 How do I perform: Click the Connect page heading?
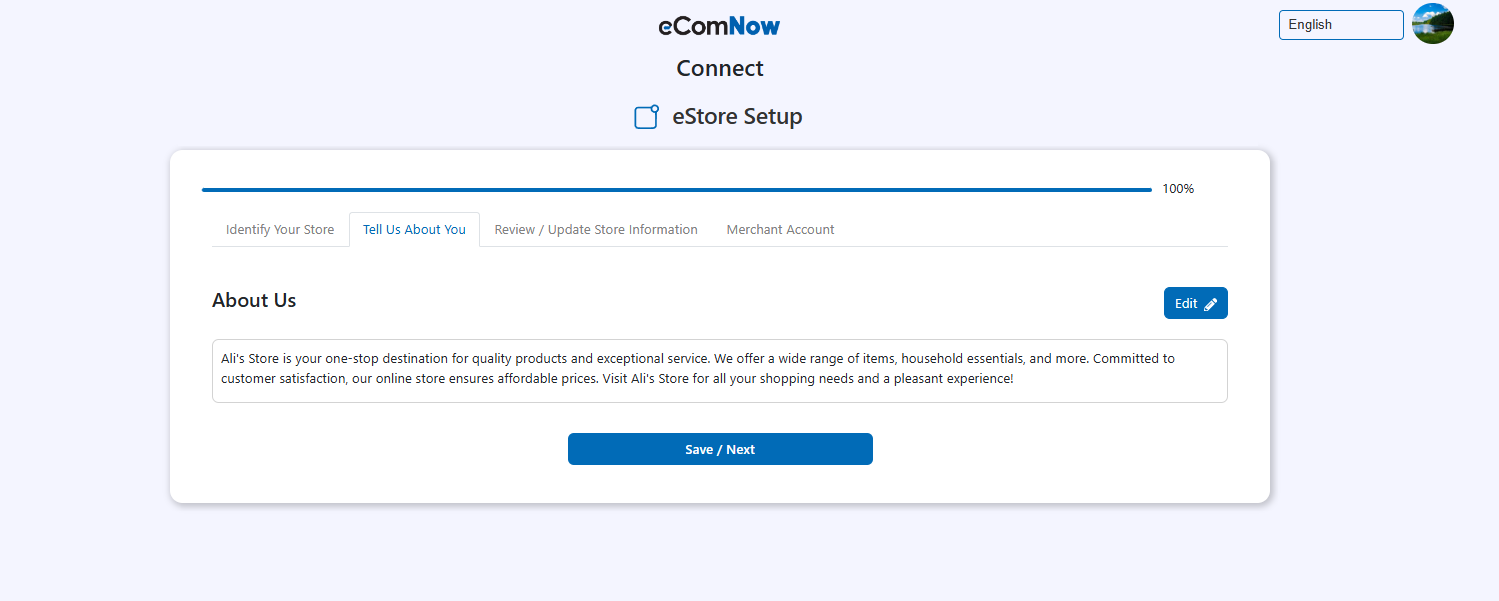point(720,68)
